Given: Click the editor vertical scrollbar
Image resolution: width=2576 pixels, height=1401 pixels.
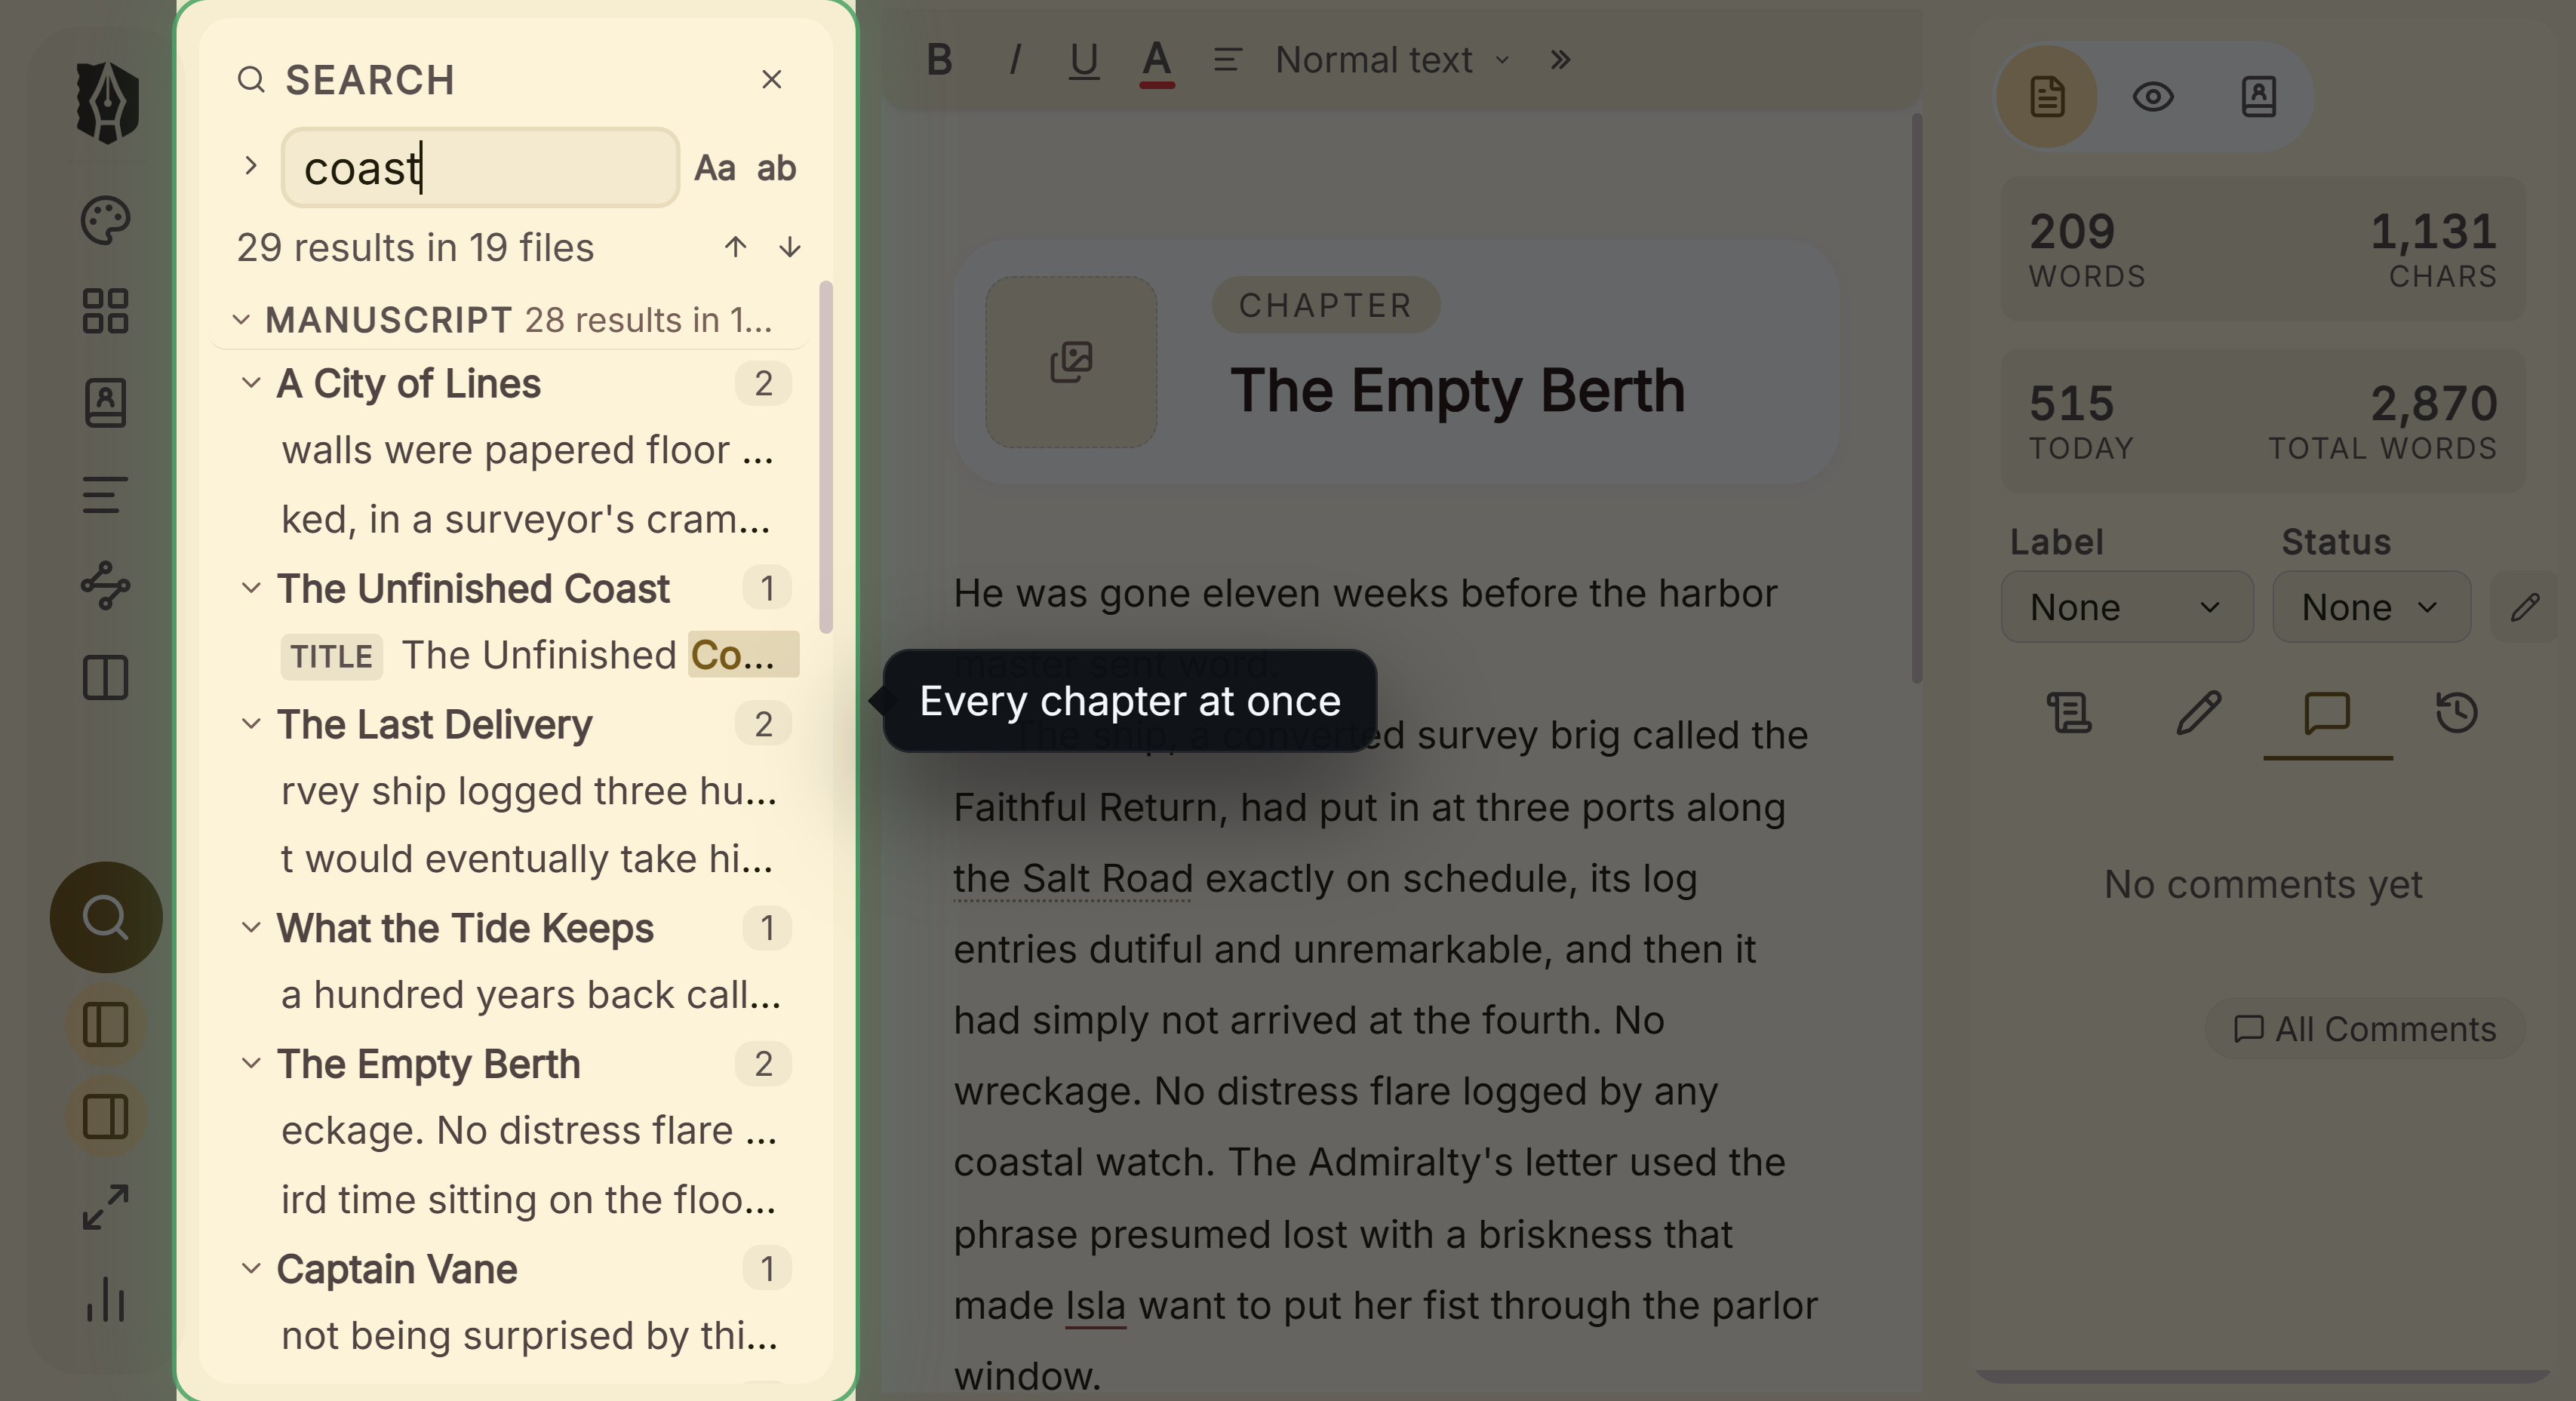Looking at the screenshot, I should [1917, 398].
